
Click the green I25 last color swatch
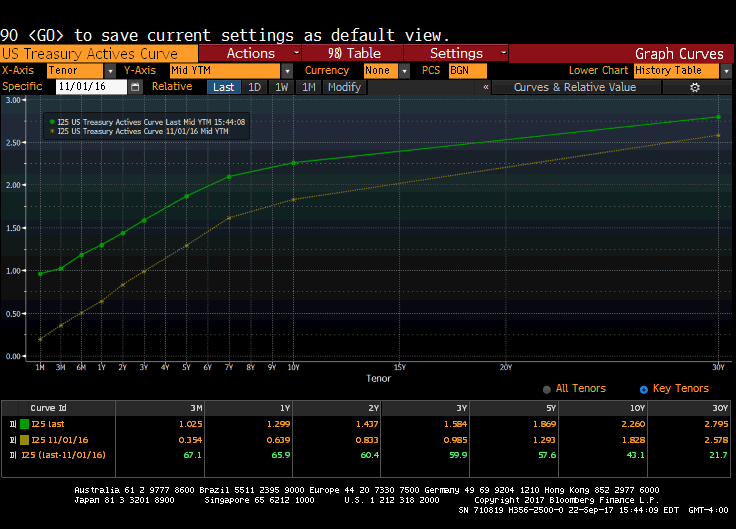click(x=24, y=424)
